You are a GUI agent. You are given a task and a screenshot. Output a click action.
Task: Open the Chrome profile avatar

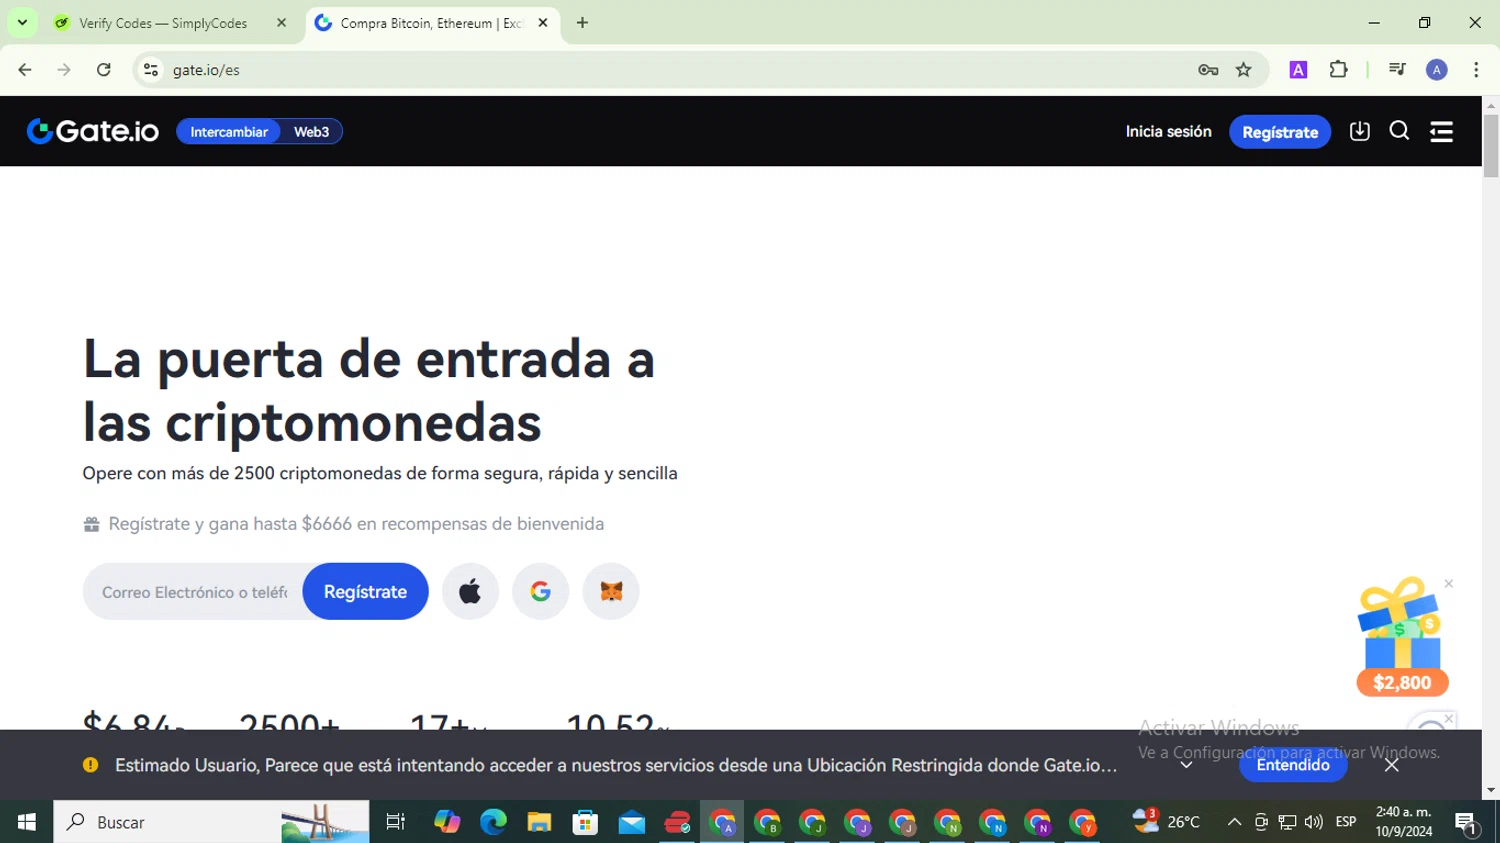click(x=1436, y=70)
